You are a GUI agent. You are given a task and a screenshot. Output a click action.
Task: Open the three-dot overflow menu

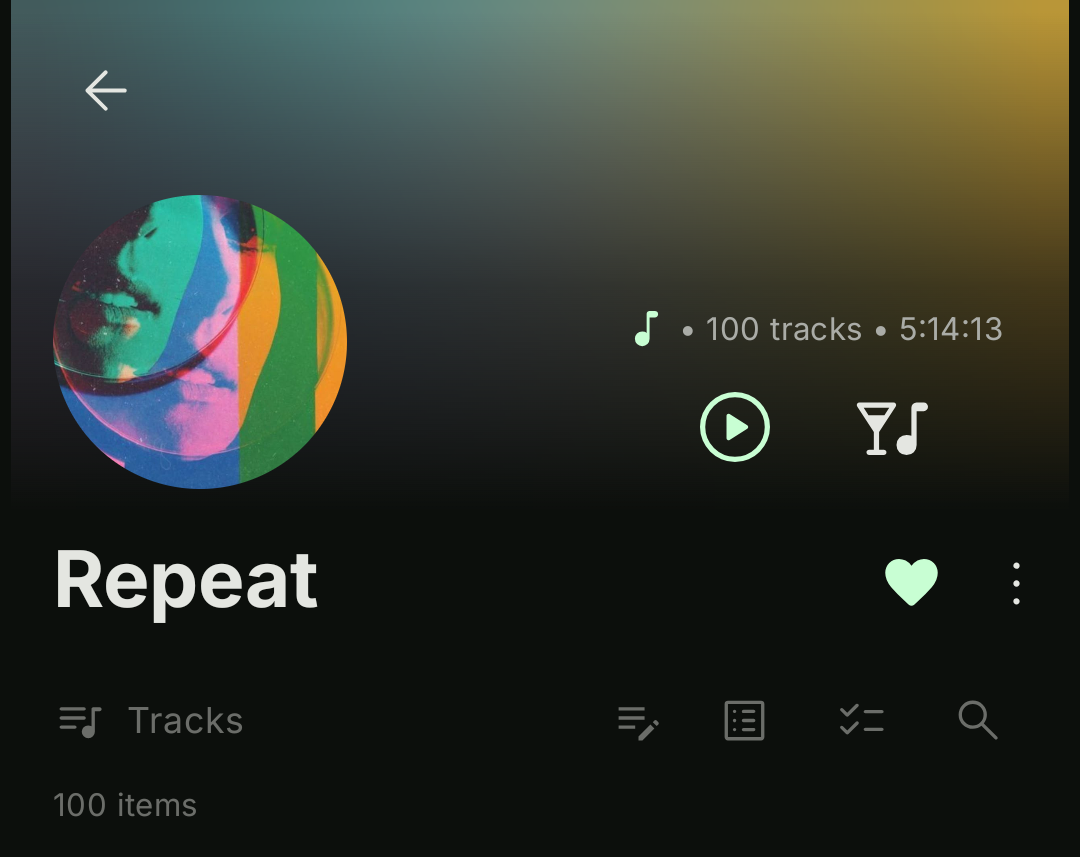pos(1016,584)
